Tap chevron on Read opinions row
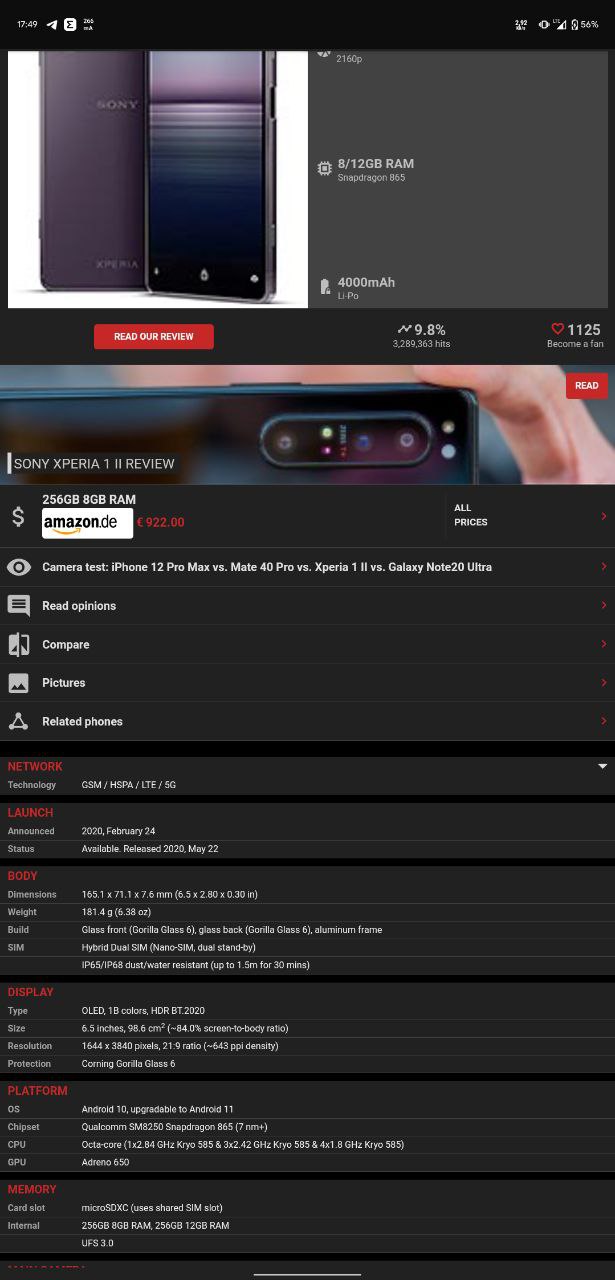Image resolution: width=615 pixels, height=1280 pixels. click(x=603, y=606)
